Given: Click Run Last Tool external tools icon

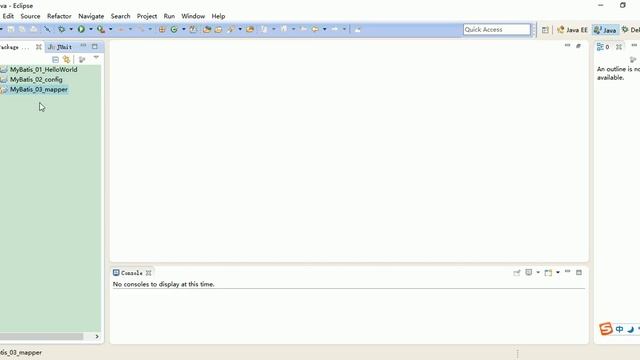Looking at the screenshot, I should [x=100, y=29].
